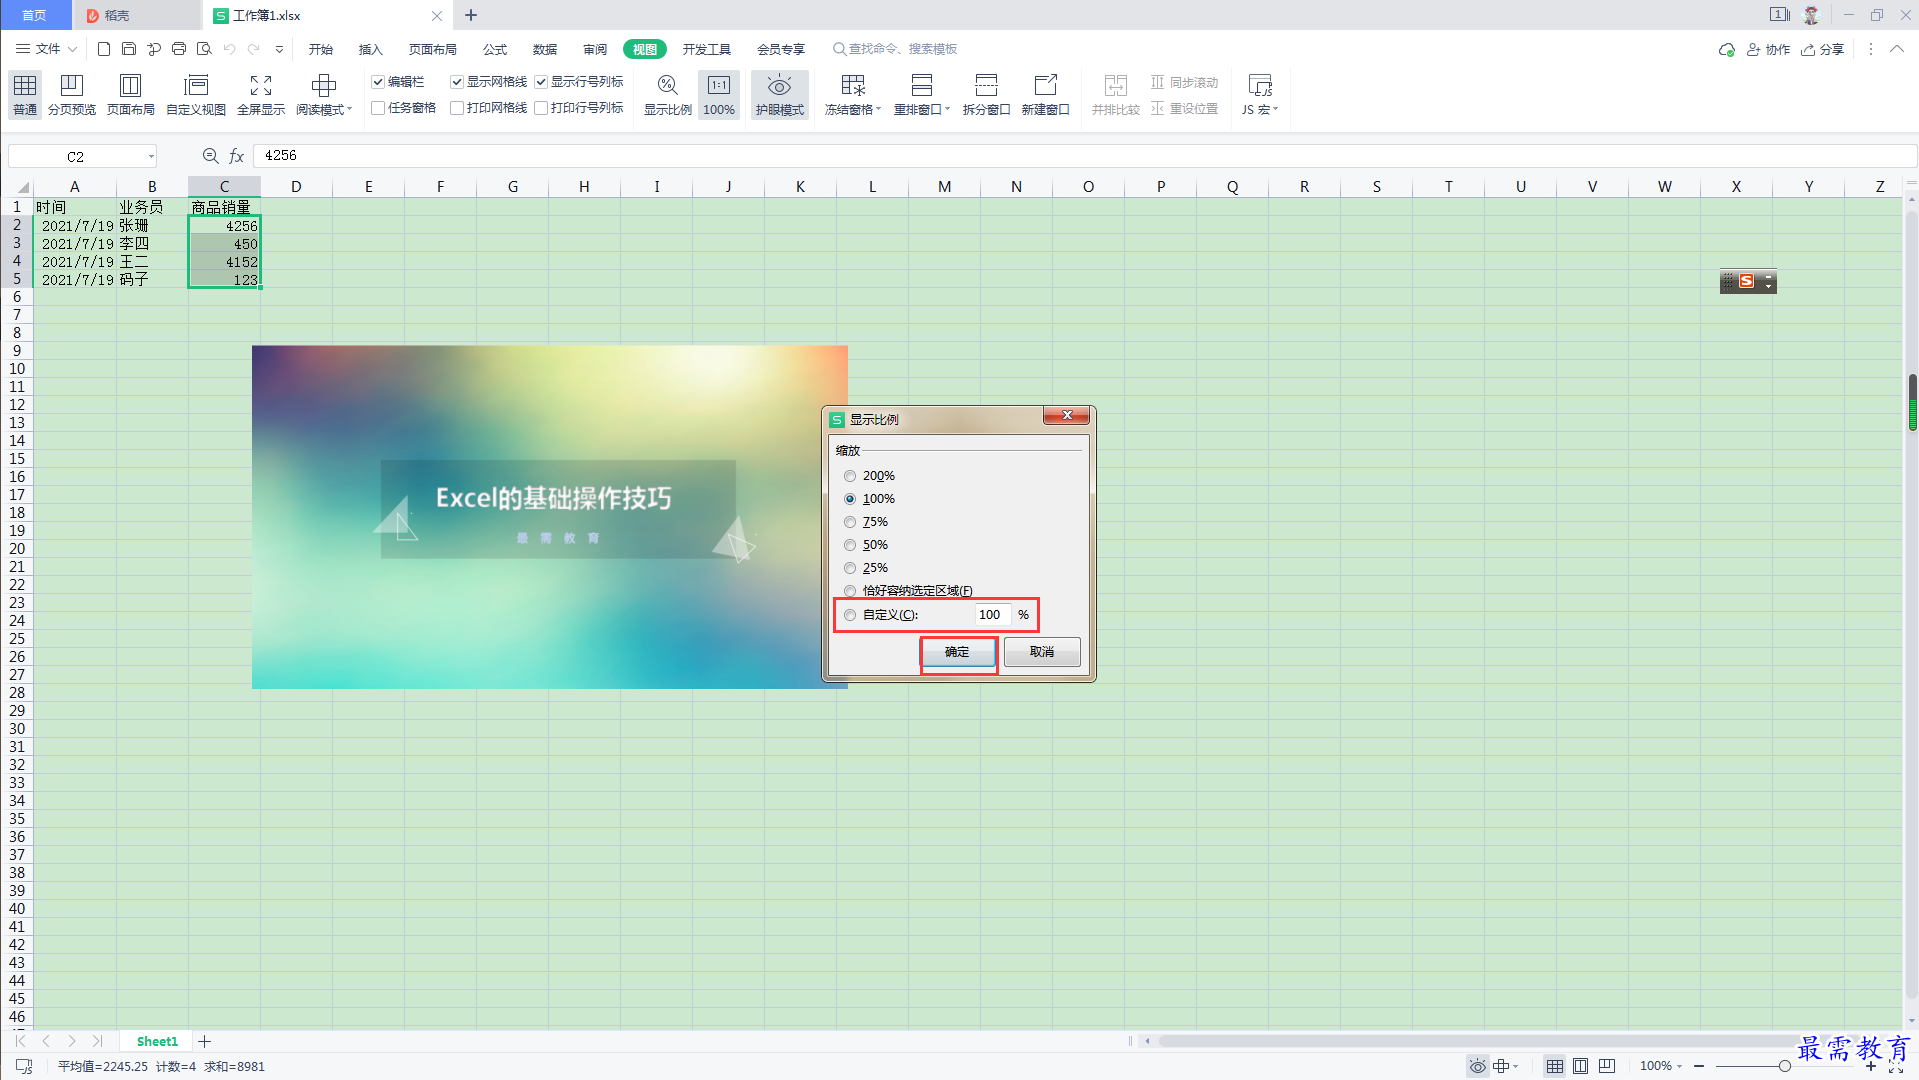Toggle Eye Protection mode in ribbon
1919x1080 pixels.
pyautogui.click(x=780, y=95)
